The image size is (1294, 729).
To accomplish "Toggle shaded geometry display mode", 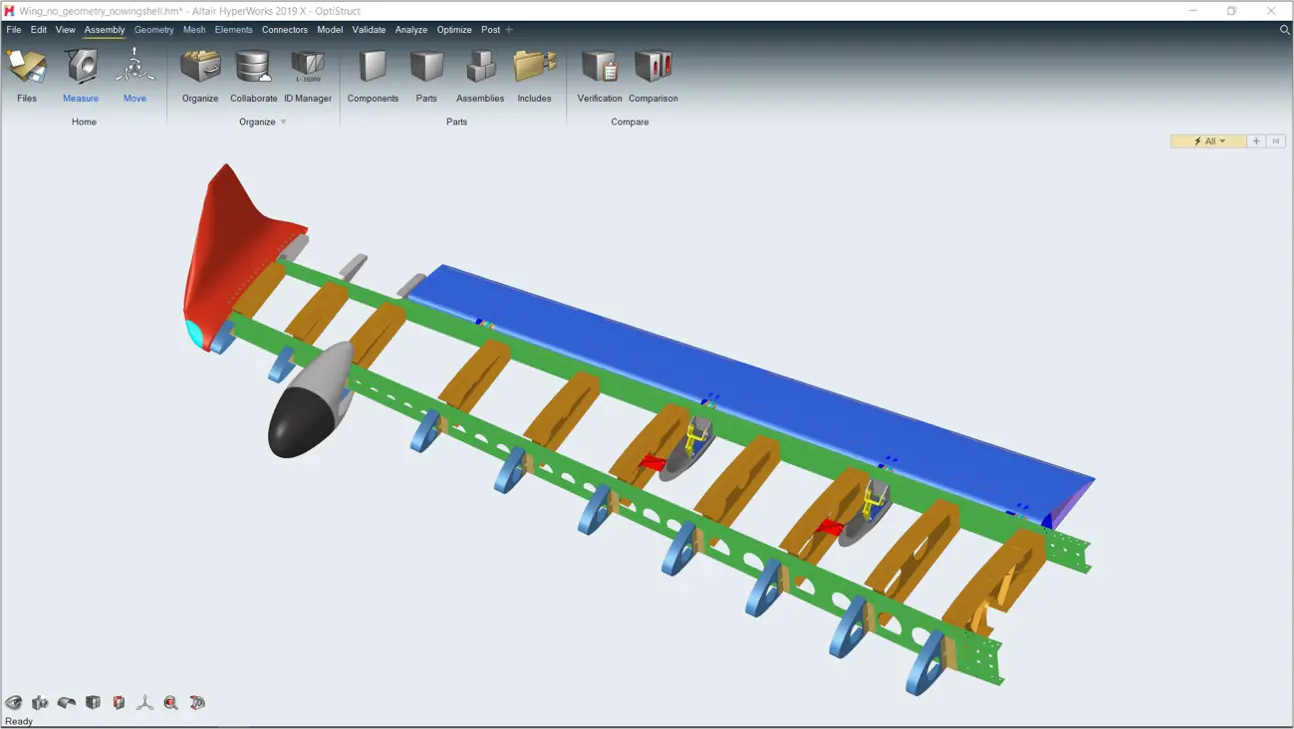I will (66, 702).
